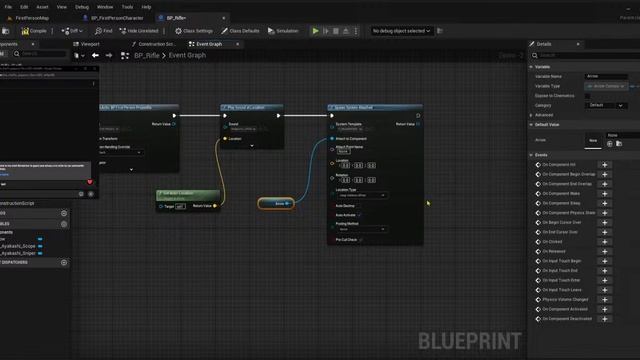Click the debug object locate icon
640x360 pixels.
(x=440, y=31)
